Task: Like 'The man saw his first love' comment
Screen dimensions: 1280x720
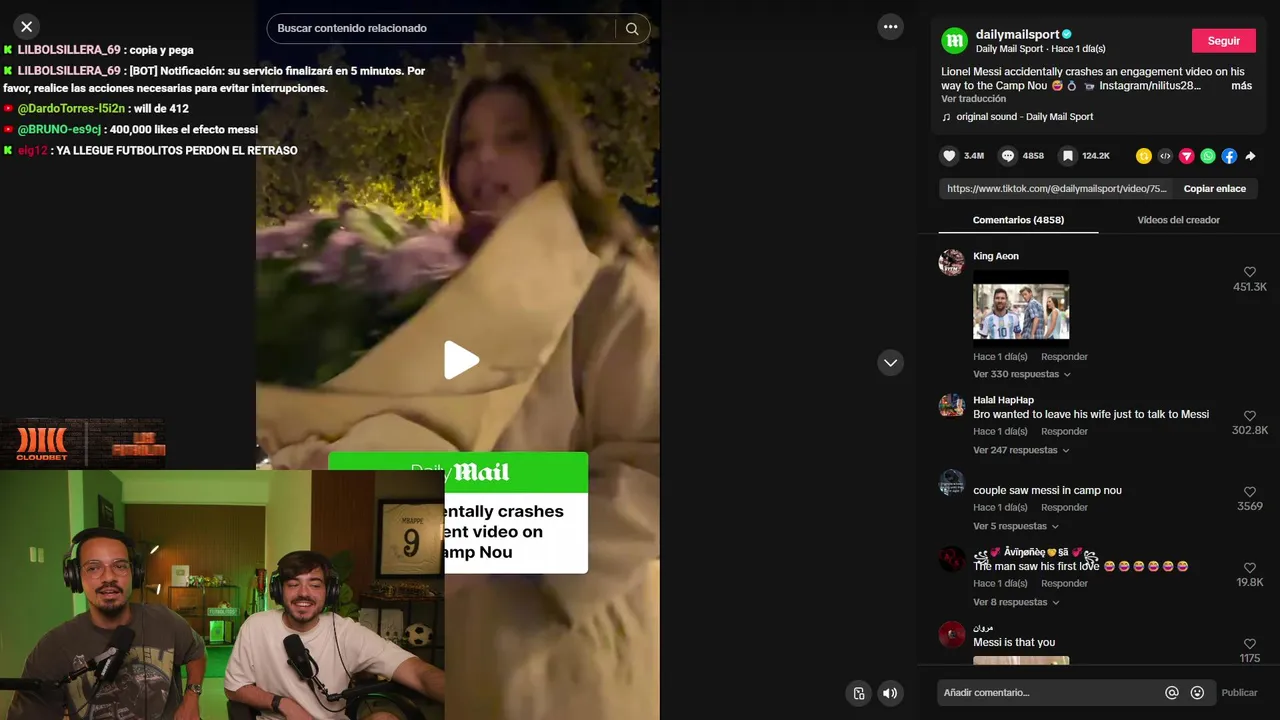Action: [1250, 568]
